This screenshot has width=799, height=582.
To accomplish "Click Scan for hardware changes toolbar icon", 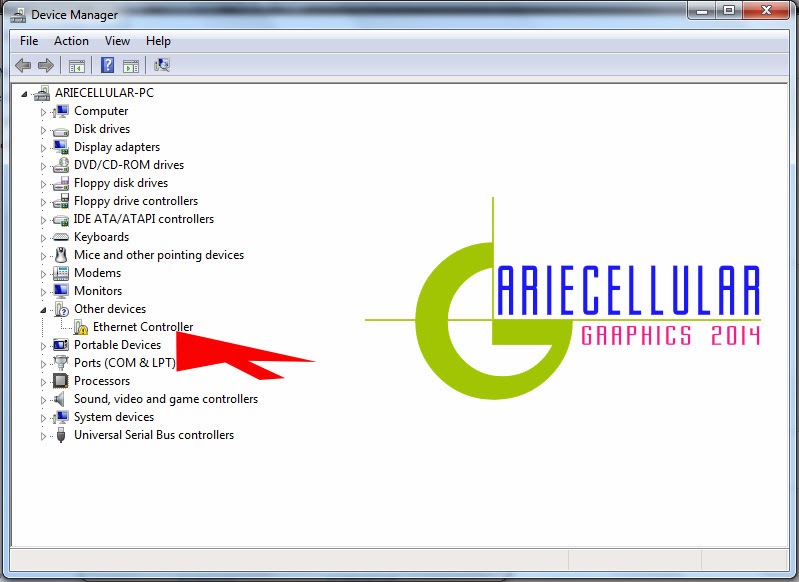I will pos(162,65).
